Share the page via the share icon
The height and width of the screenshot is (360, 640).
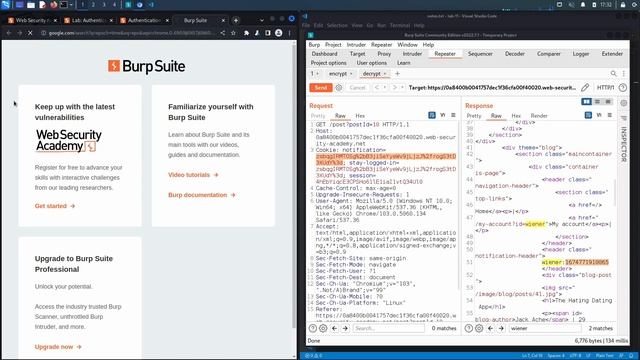pyautogui.click(x=222, y=33)
